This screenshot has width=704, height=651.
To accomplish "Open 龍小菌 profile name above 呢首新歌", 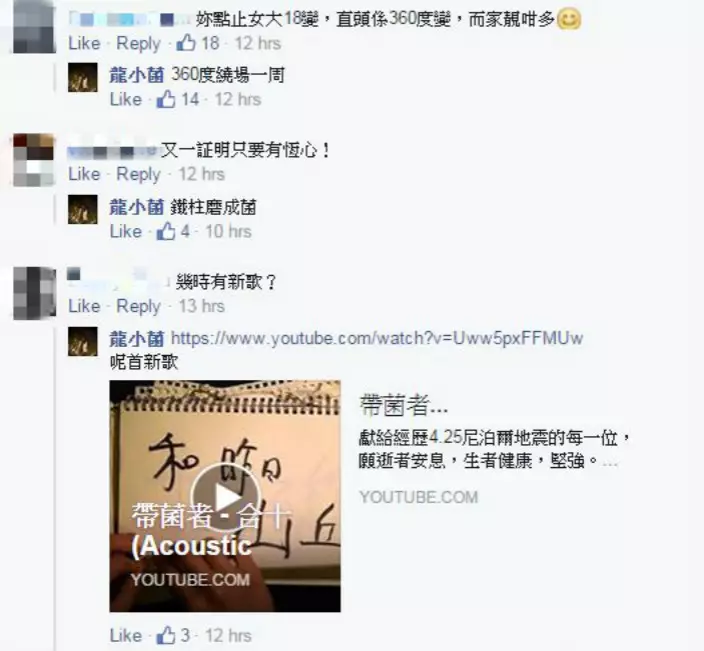I will coord(137,339).
